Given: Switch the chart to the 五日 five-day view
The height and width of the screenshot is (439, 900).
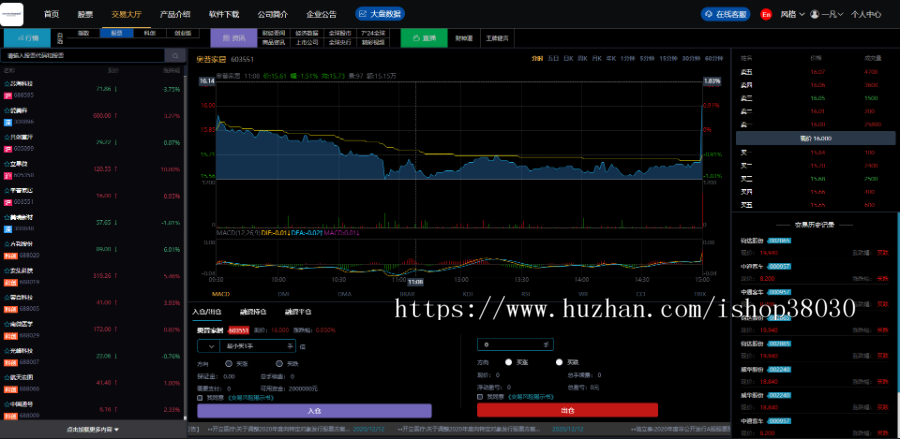Looking at the screenshot, I should (x=553, y=58).
